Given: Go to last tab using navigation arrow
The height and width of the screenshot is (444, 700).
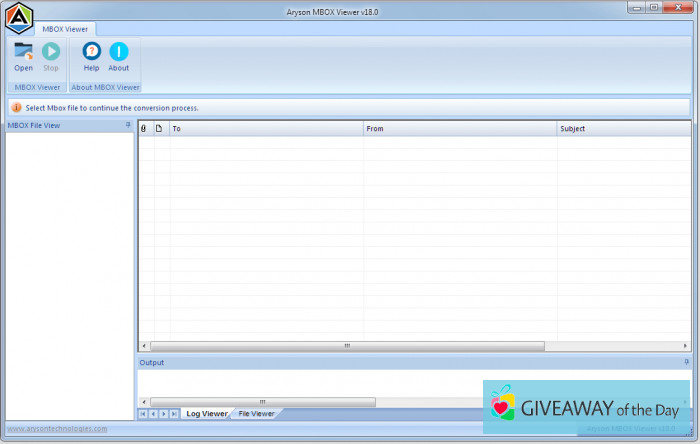Looking at the screenshot, I should point(174,413).
